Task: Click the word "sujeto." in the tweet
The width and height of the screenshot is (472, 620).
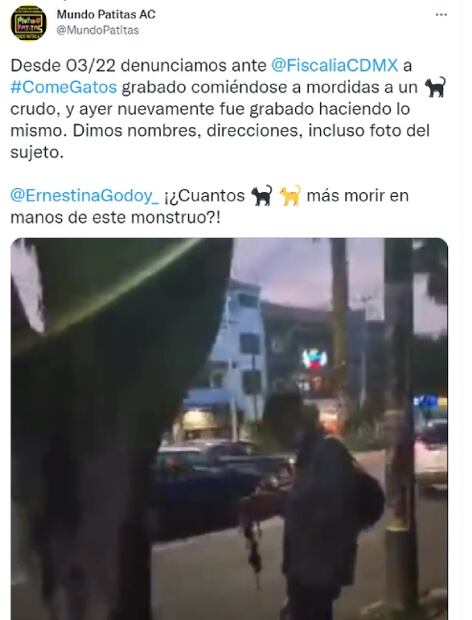Action: tap(37, 152)
